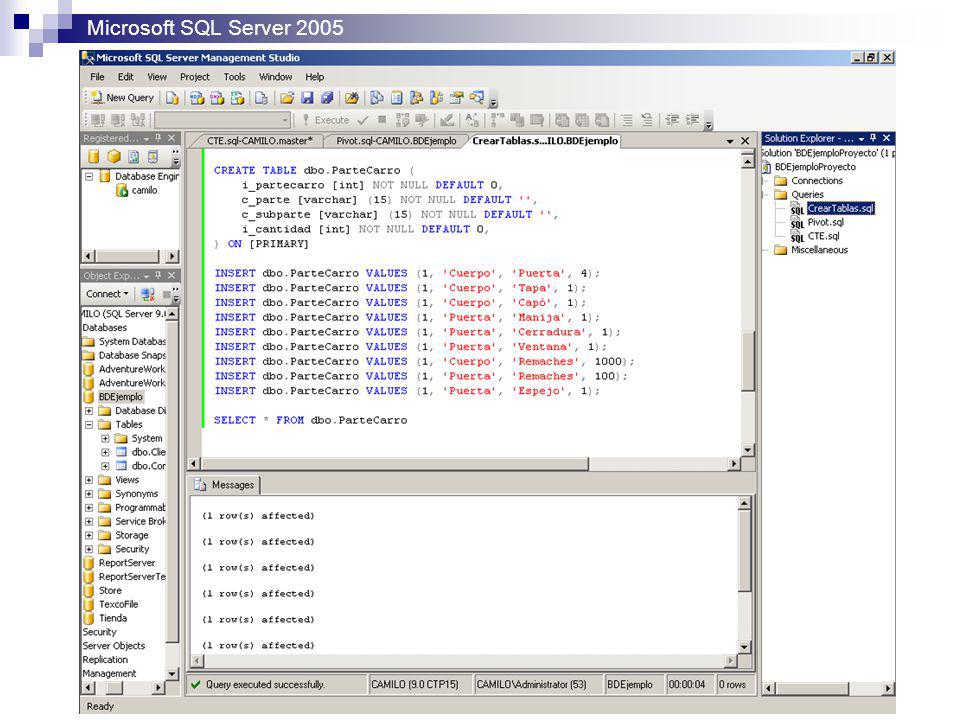Collapse the Tables folder node
Viewport: 960px width, 720px height.
coord(89,424)
